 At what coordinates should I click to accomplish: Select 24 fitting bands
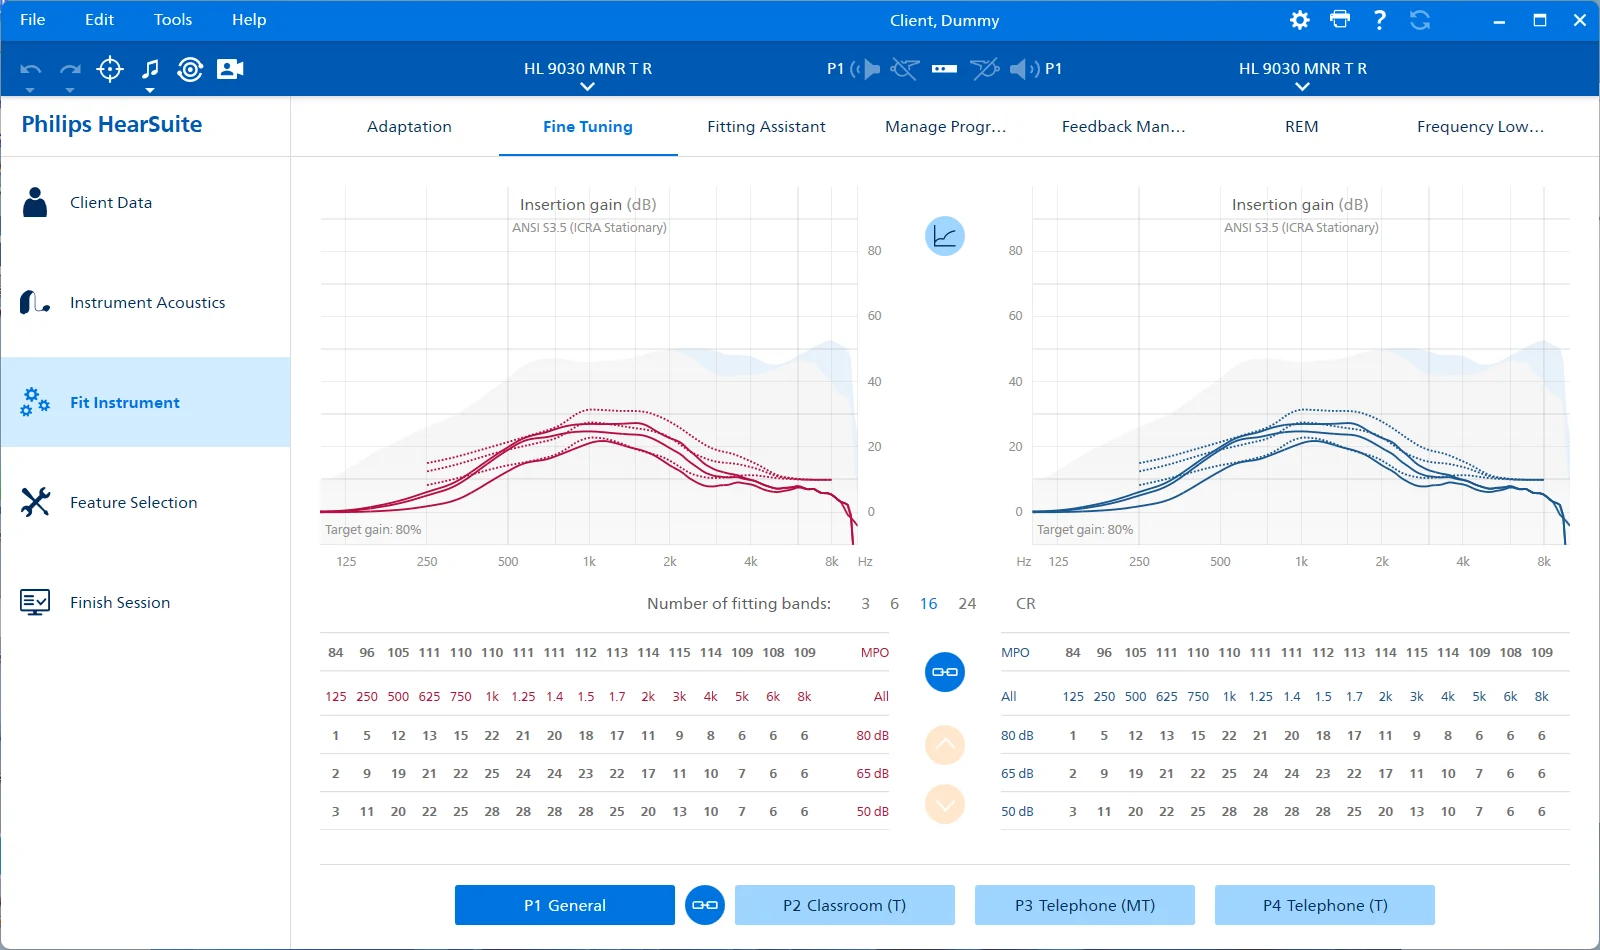click(x=967, y=604)
